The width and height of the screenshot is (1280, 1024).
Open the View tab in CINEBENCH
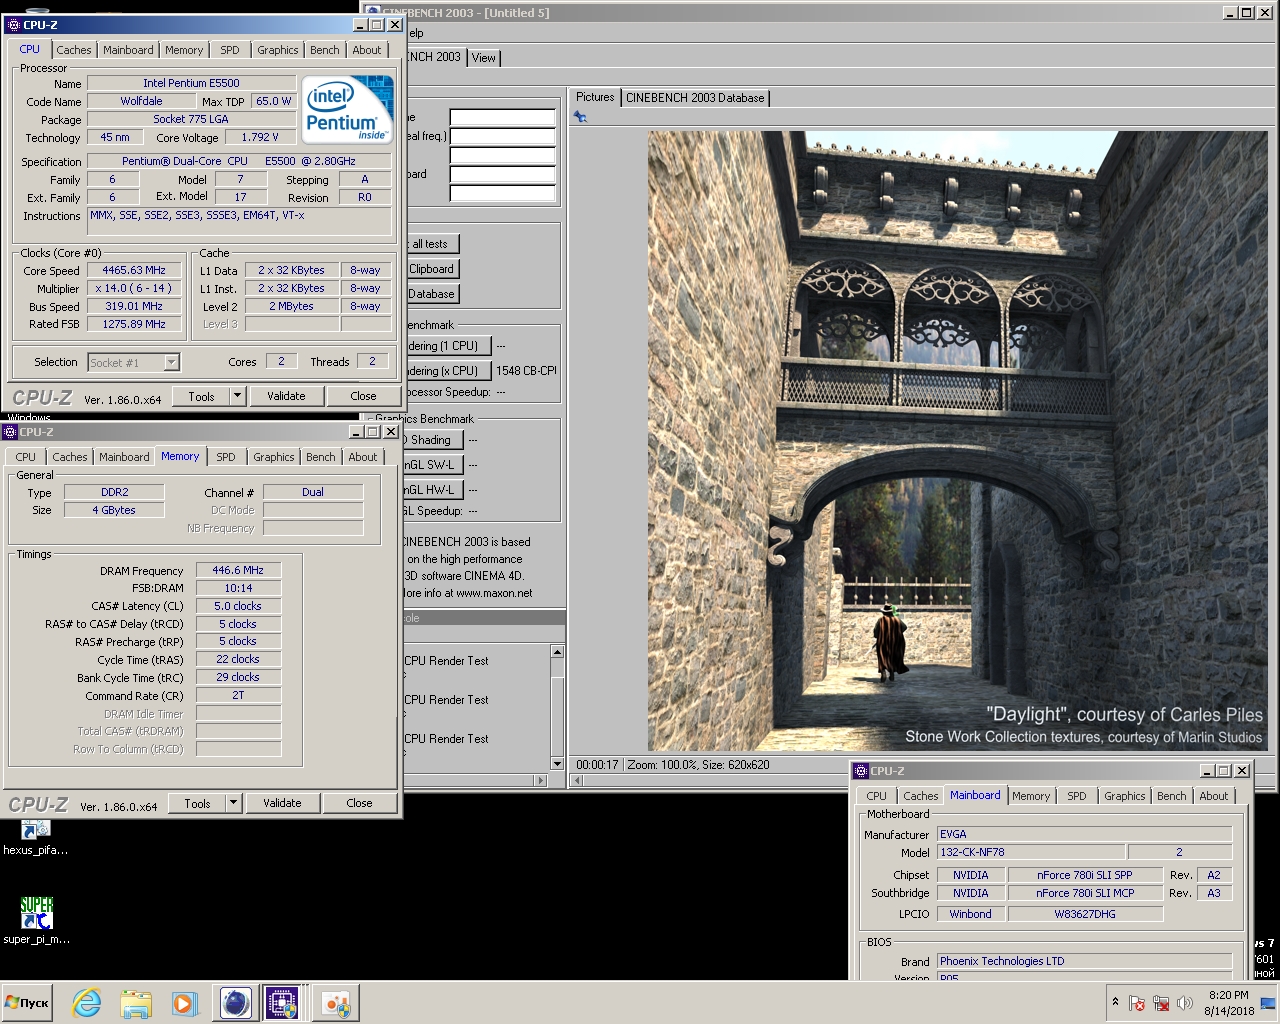(483, 58)
